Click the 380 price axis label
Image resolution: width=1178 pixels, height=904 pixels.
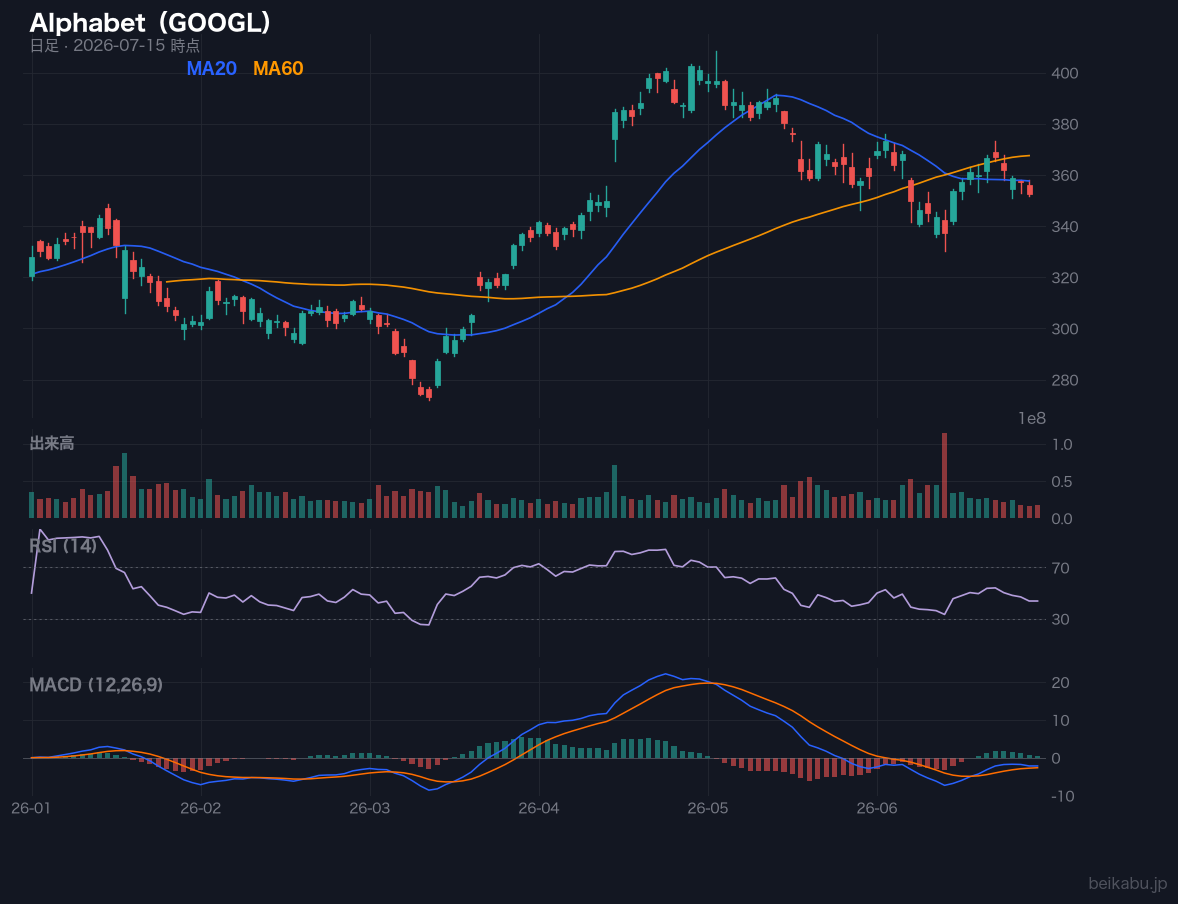[1065, 124]
